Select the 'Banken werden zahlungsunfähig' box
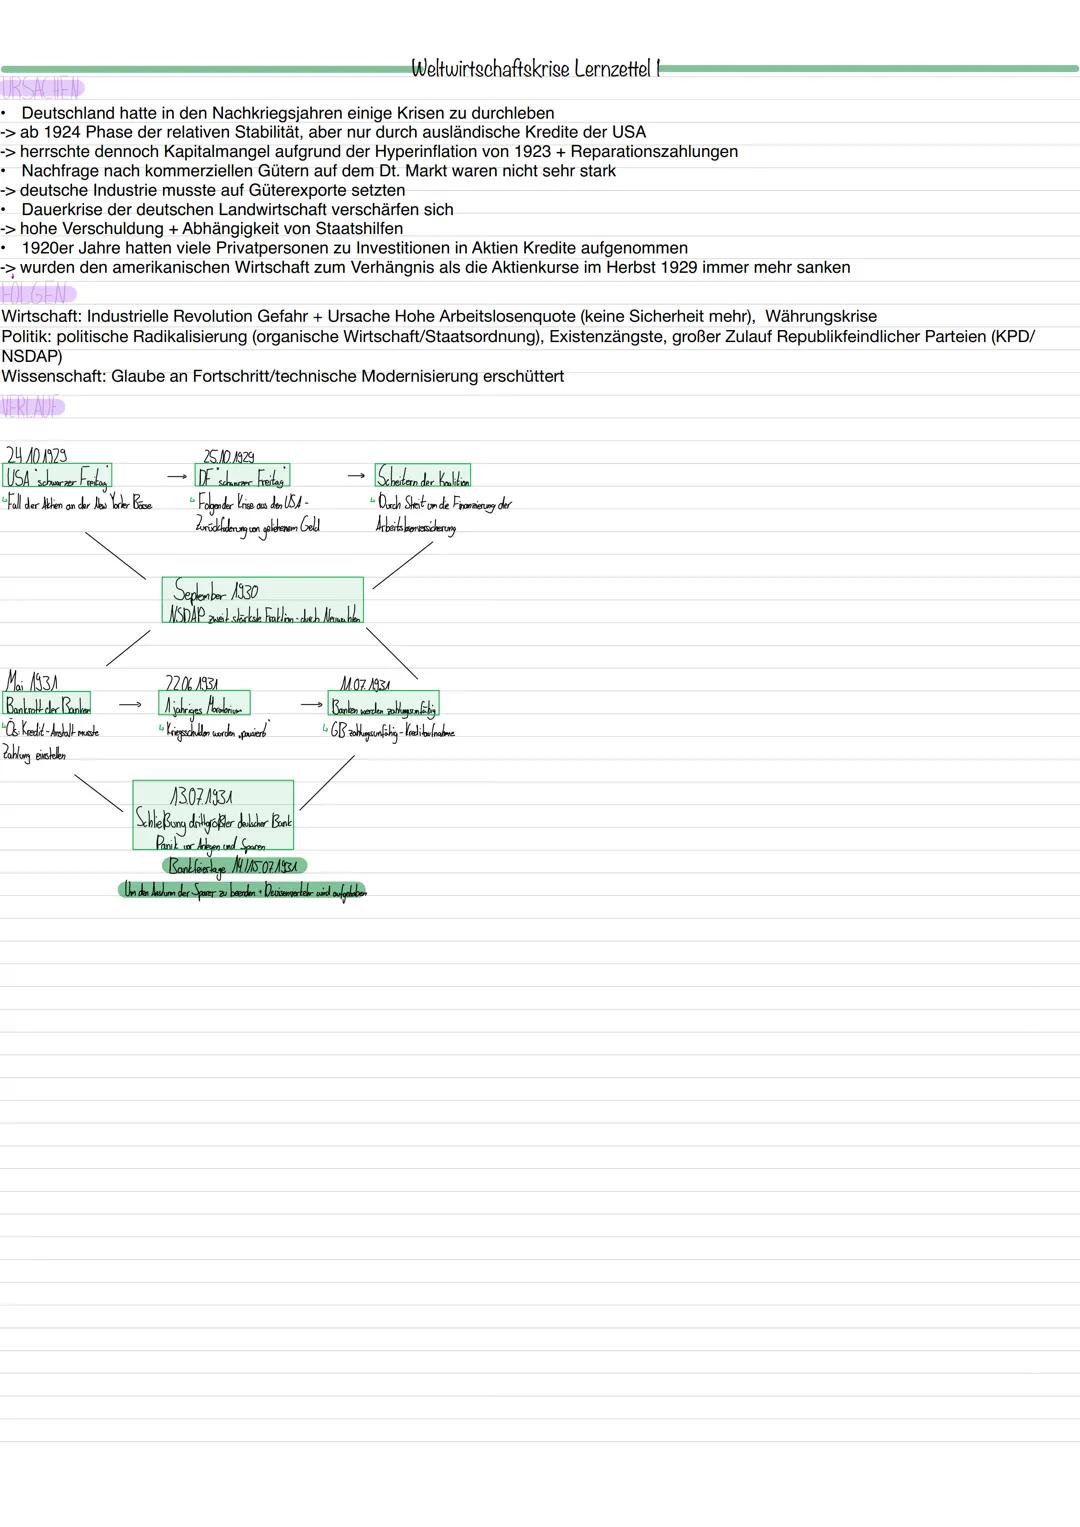 pyautogui.click(x=383, y=704)
